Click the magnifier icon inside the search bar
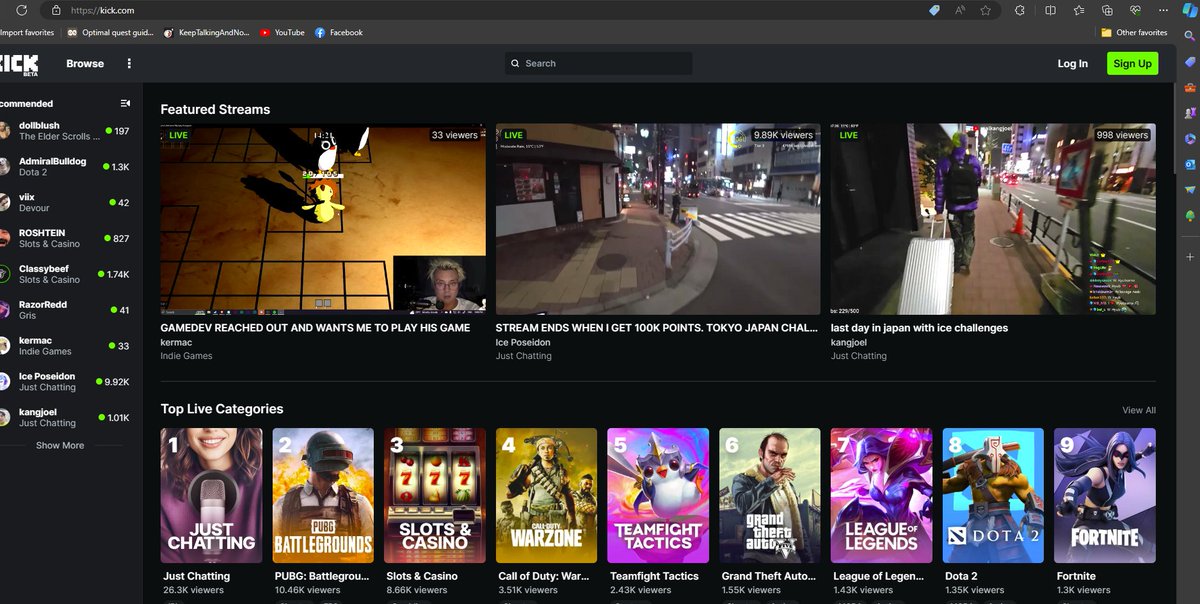This screenshot has width=1200, height=604. point(515,63)
